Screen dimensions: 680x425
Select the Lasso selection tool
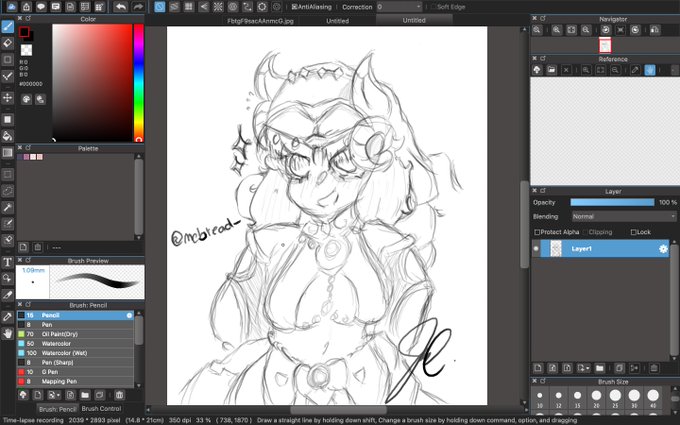pos(7,191)
